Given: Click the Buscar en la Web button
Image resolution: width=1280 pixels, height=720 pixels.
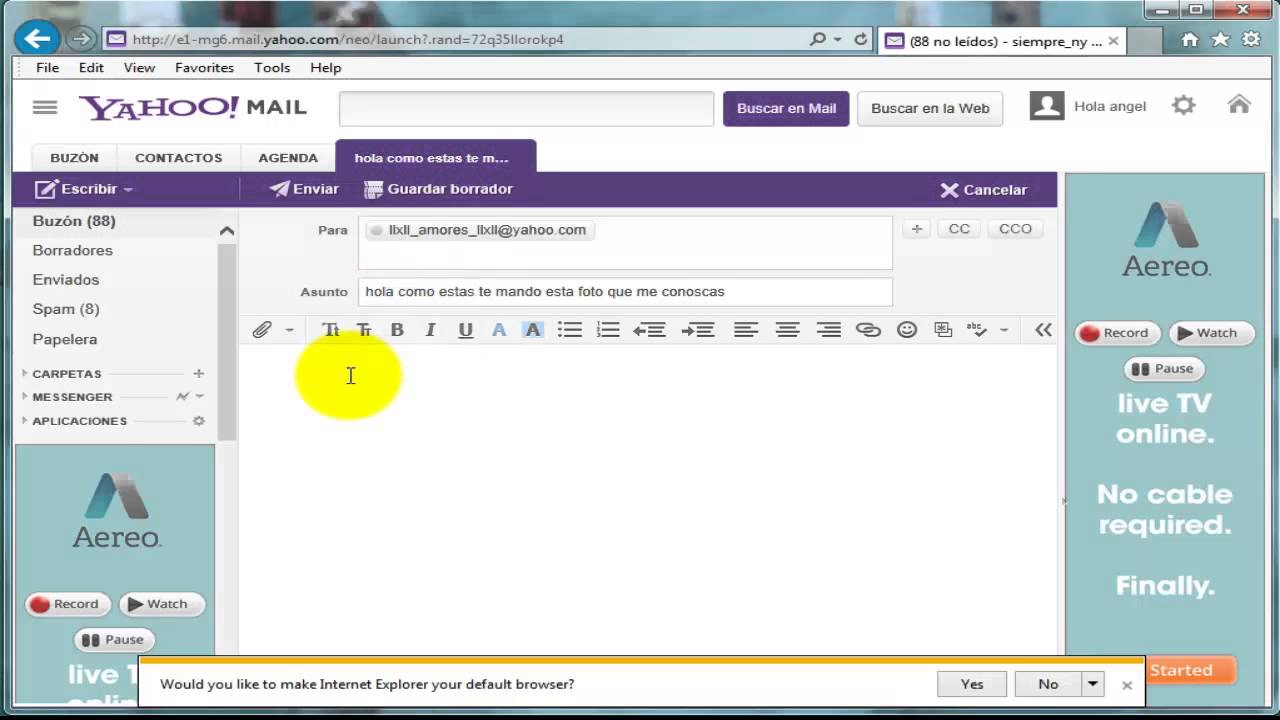Looking at the screenshot, I should 930,108.
